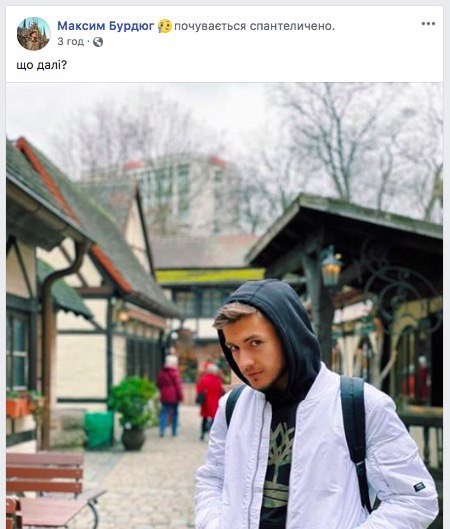
Task: Open Максим Бурдюг's profile avatar
Action: 34,33
